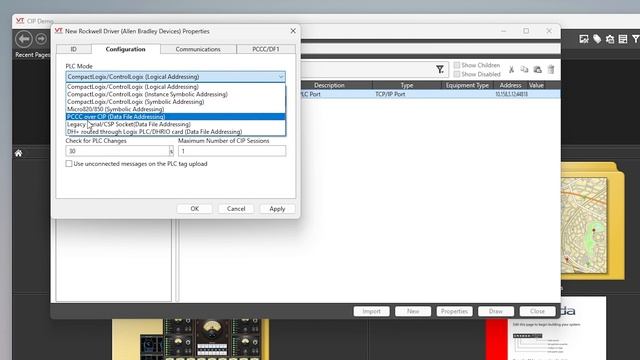Screen dimensions: 640x360
Task: Click OK in driver properties
Action: (195, 209)
